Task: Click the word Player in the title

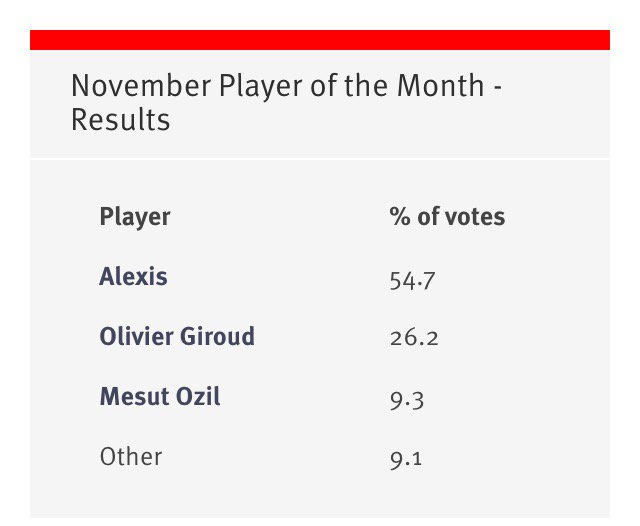Action: pos(260,87)
